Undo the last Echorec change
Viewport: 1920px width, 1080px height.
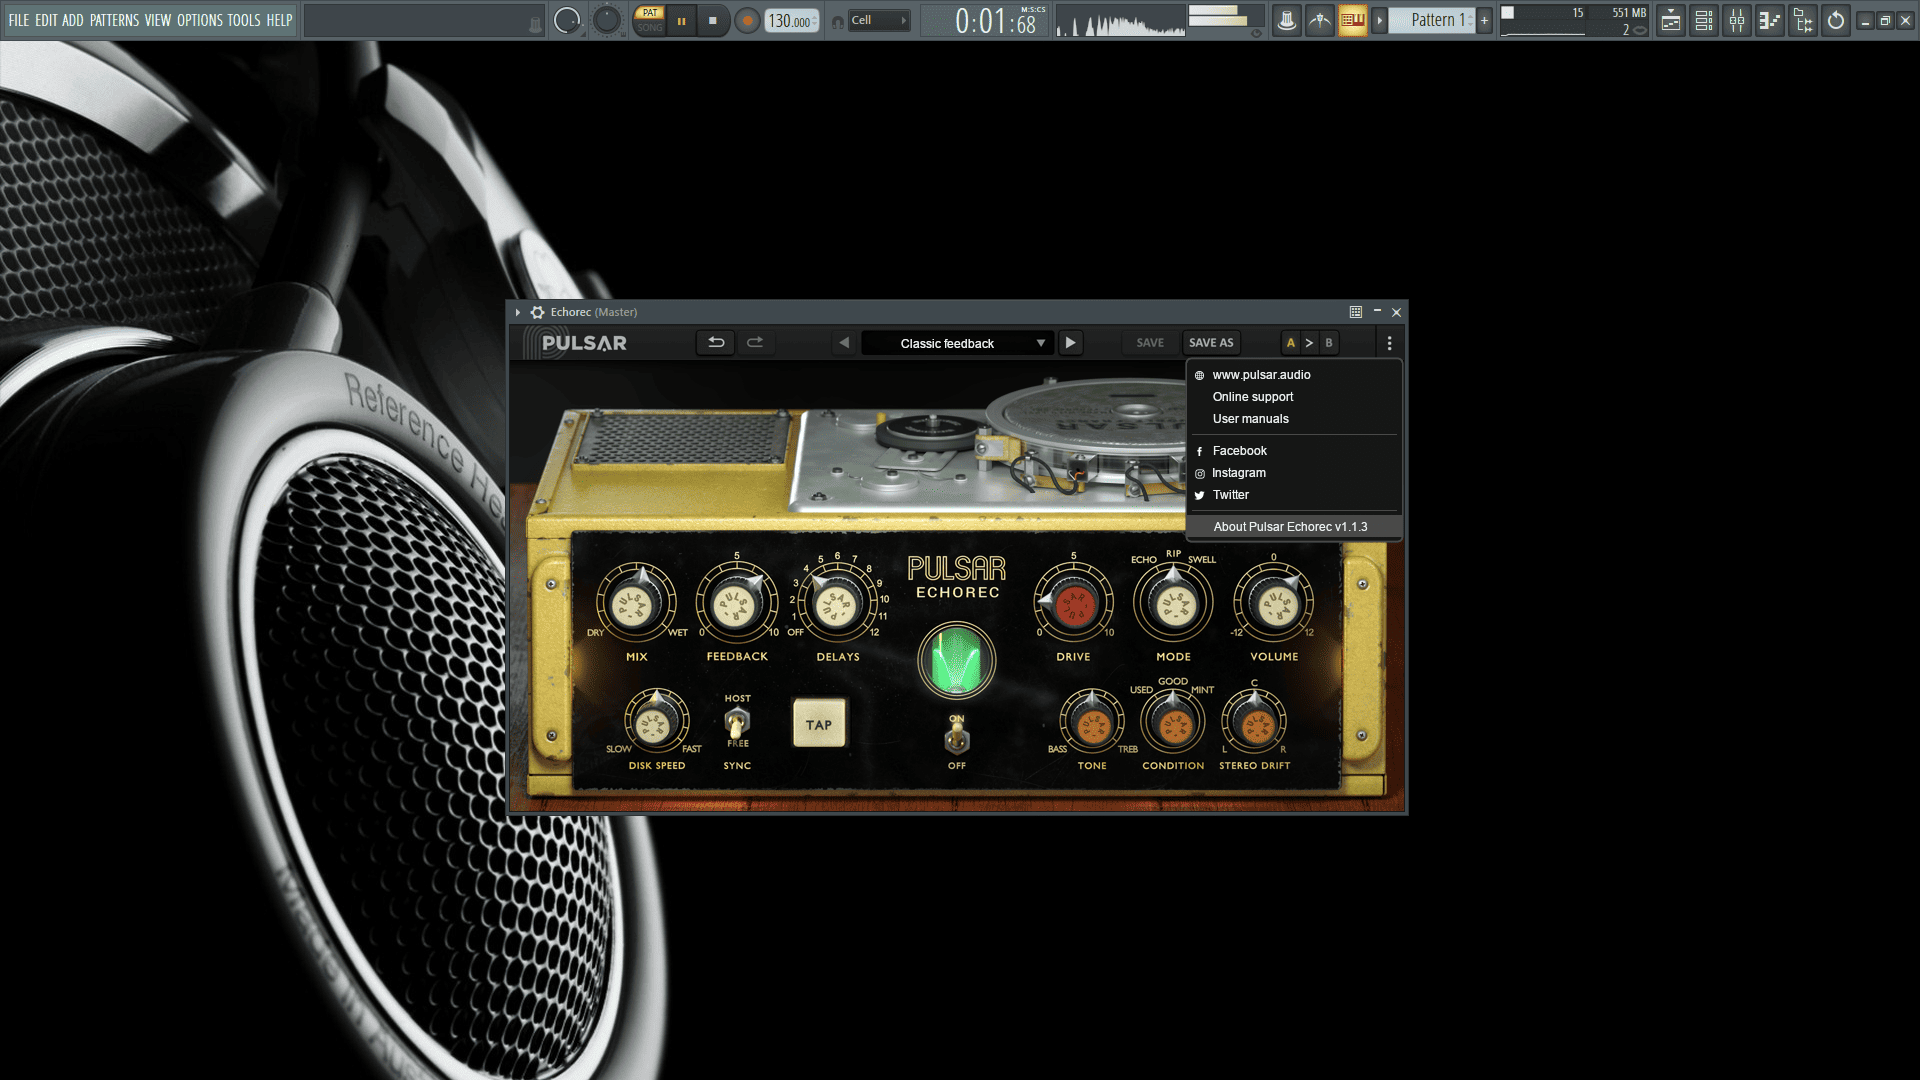pyautogui.click(x=716, y=343)
